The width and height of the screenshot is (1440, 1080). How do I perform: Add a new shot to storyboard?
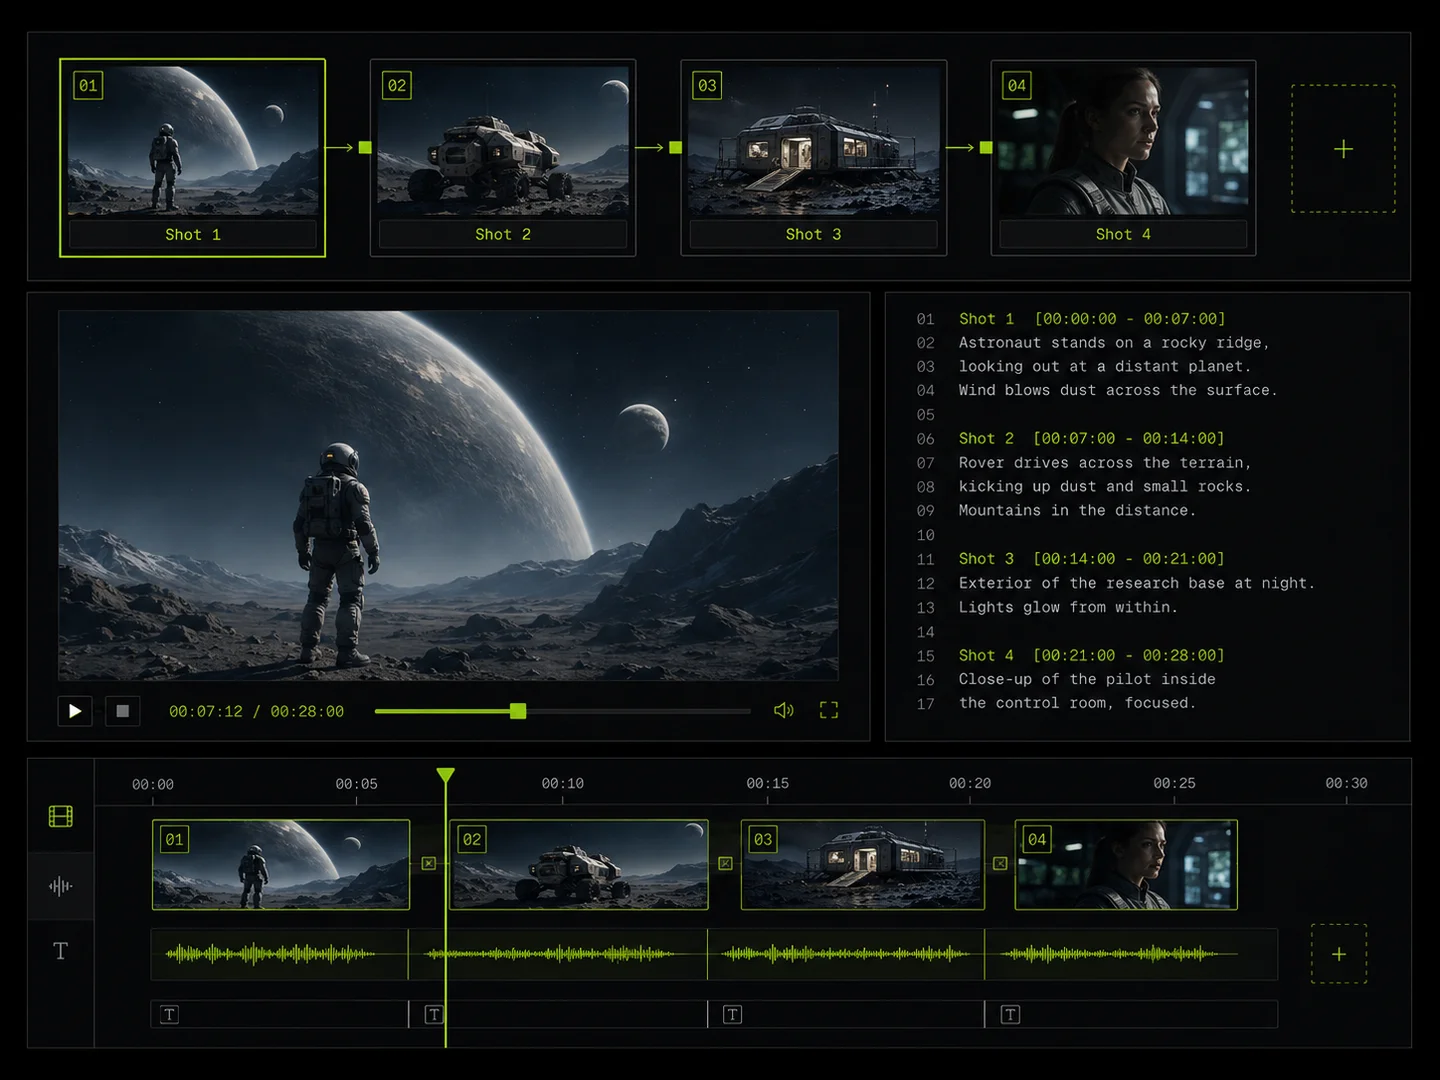1343,149
